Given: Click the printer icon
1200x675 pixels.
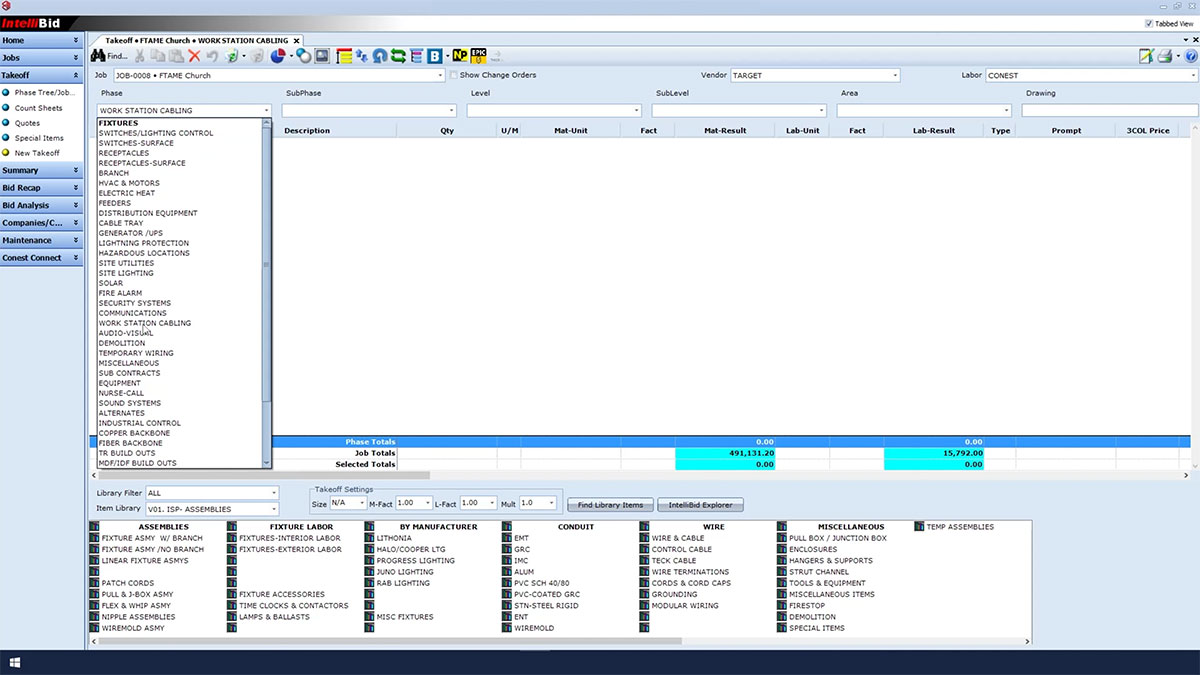Looking at the screenshot, I should point(1165,57).
